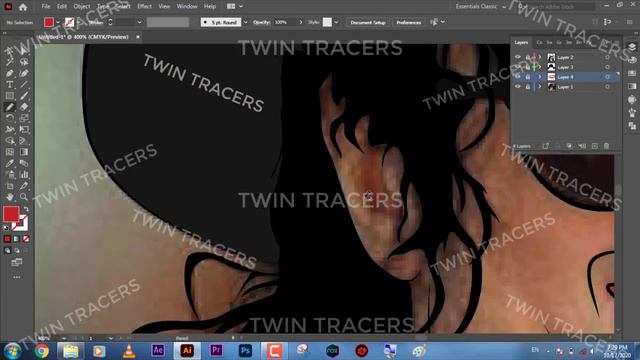This screenshot has height=360, width=640.
Task: Select the Paintbrush tool
Action: (24, 96)
